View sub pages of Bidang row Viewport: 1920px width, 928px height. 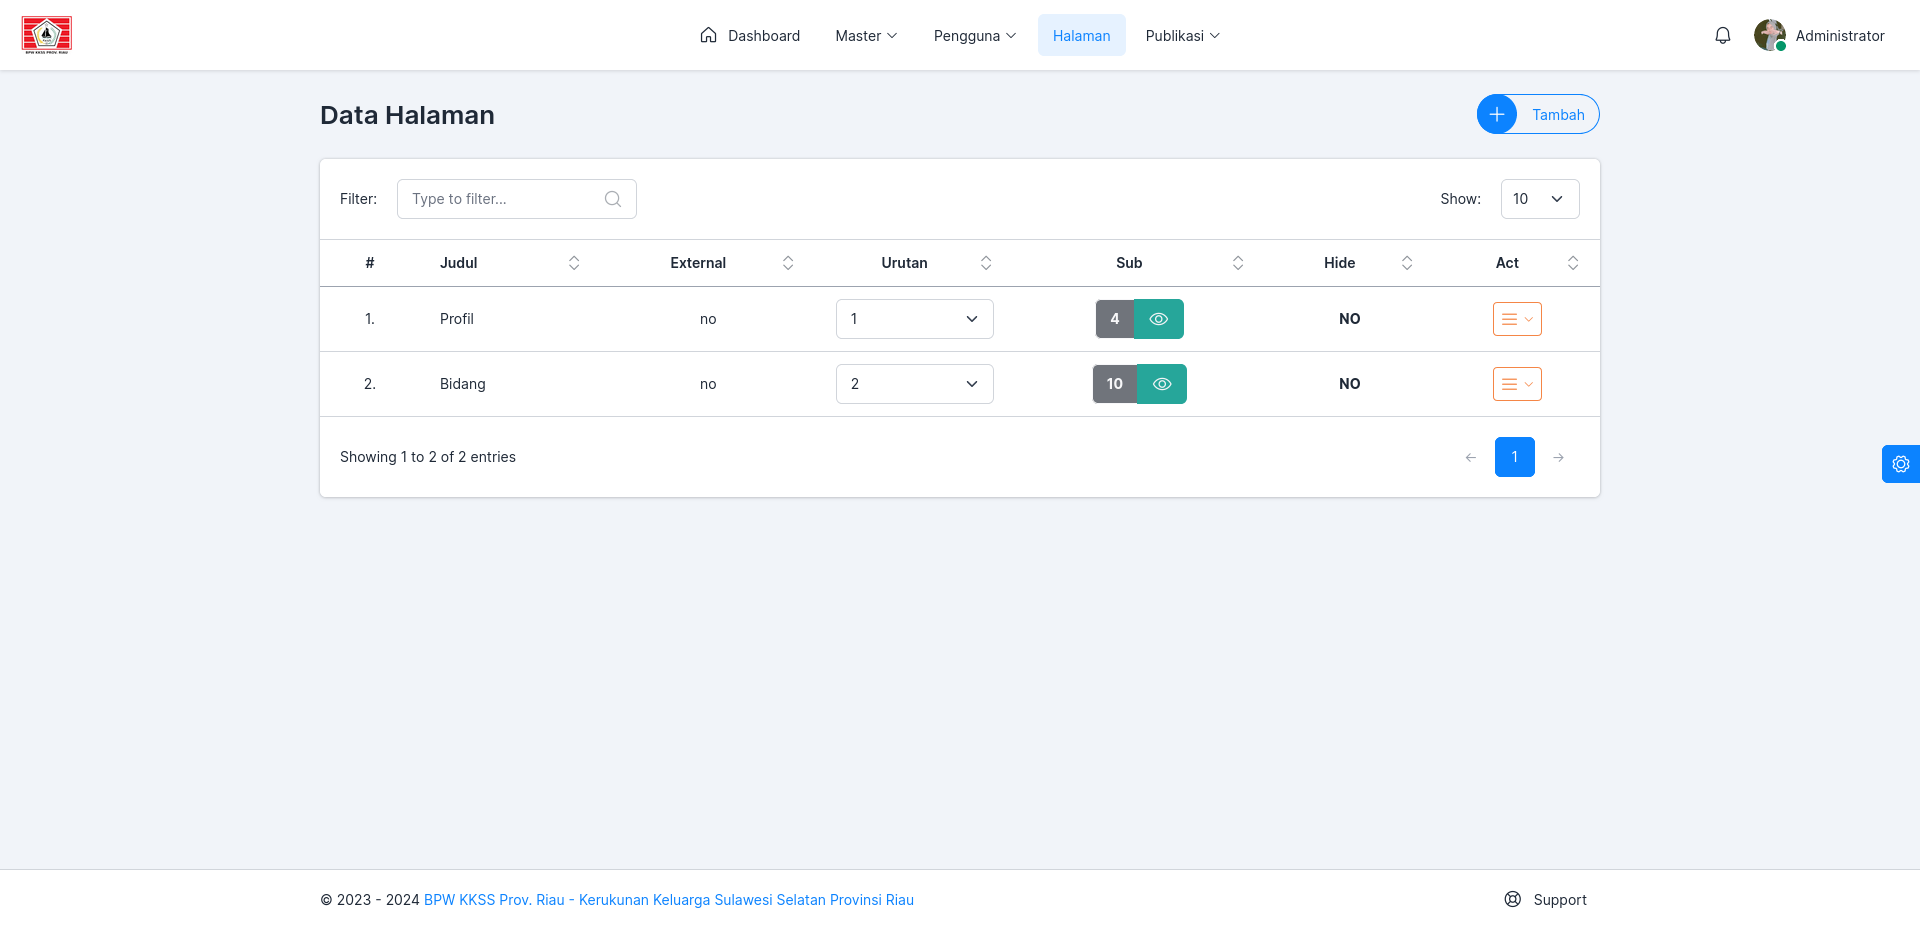coord(1162,384)
